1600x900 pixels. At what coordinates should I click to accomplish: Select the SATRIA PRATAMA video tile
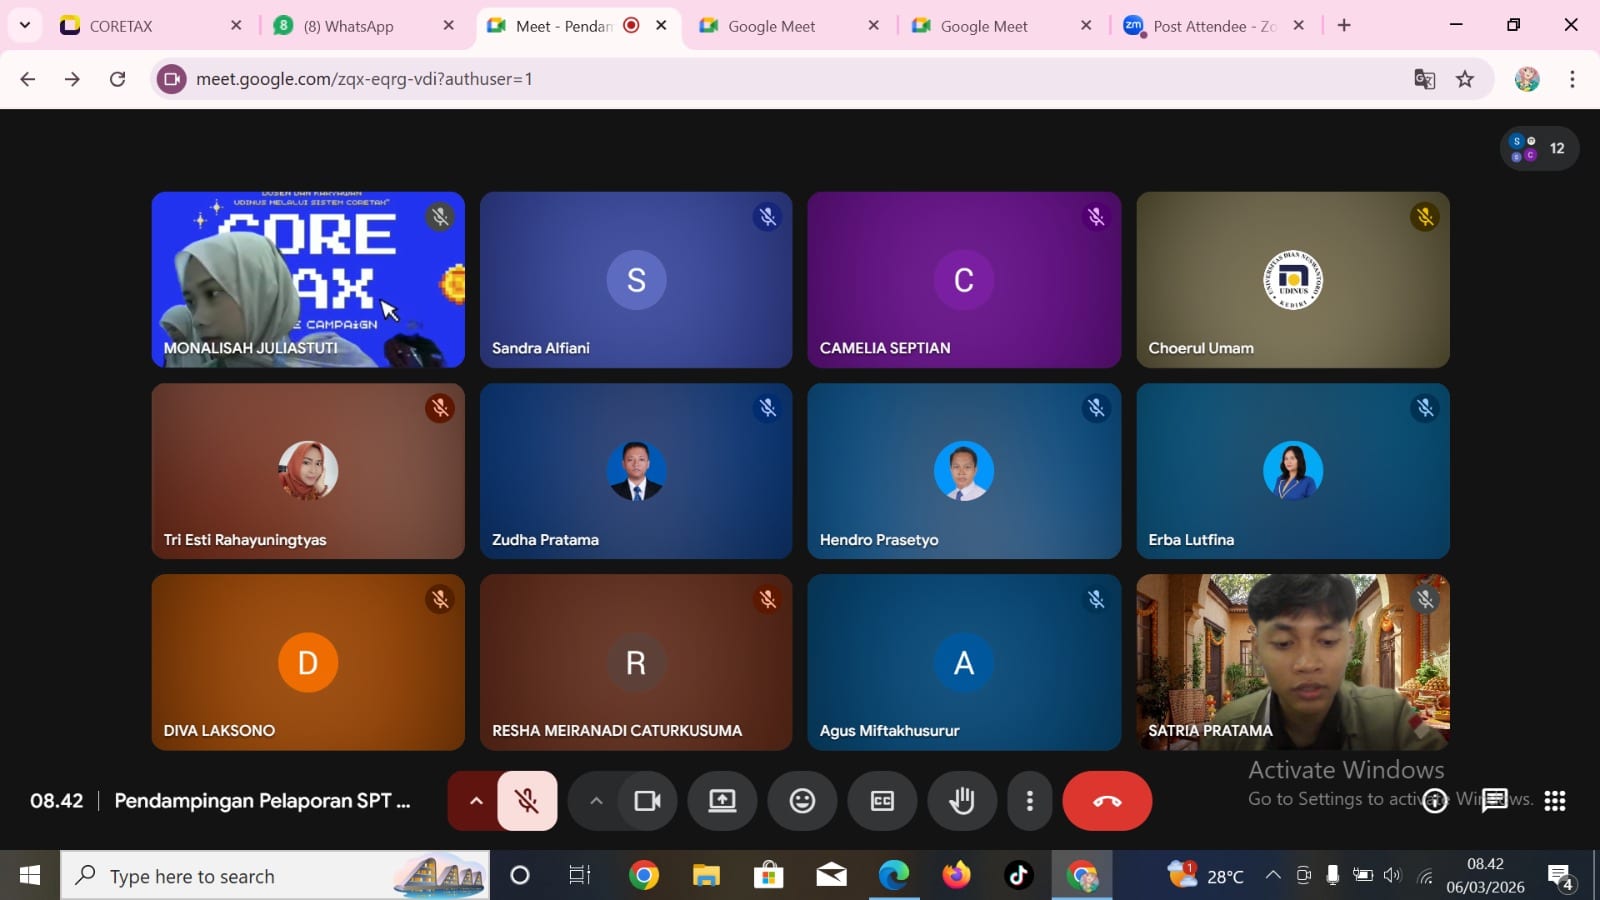pyautogui.click(x=1292, y=662)
